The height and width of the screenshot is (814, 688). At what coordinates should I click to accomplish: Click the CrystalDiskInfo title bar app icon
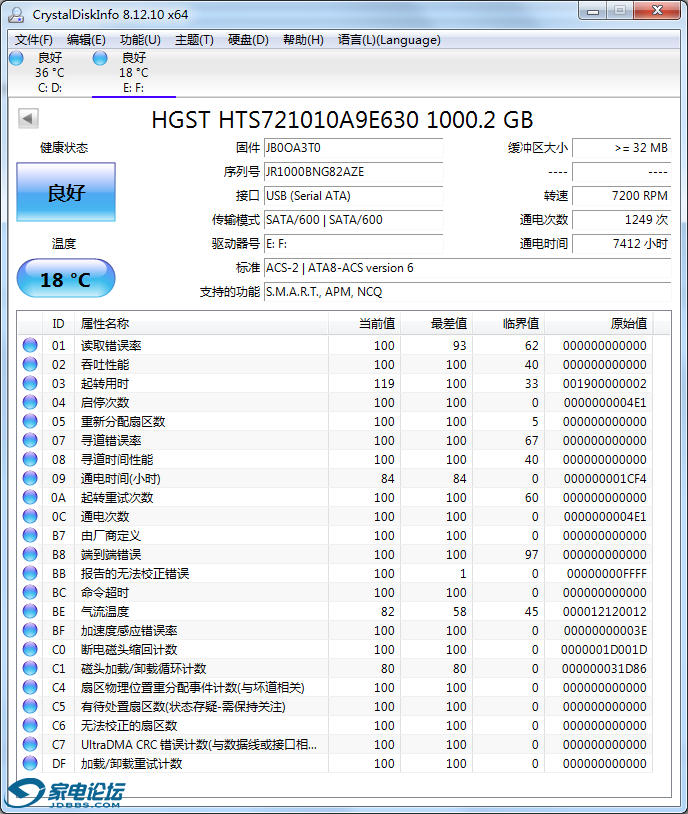16,14
